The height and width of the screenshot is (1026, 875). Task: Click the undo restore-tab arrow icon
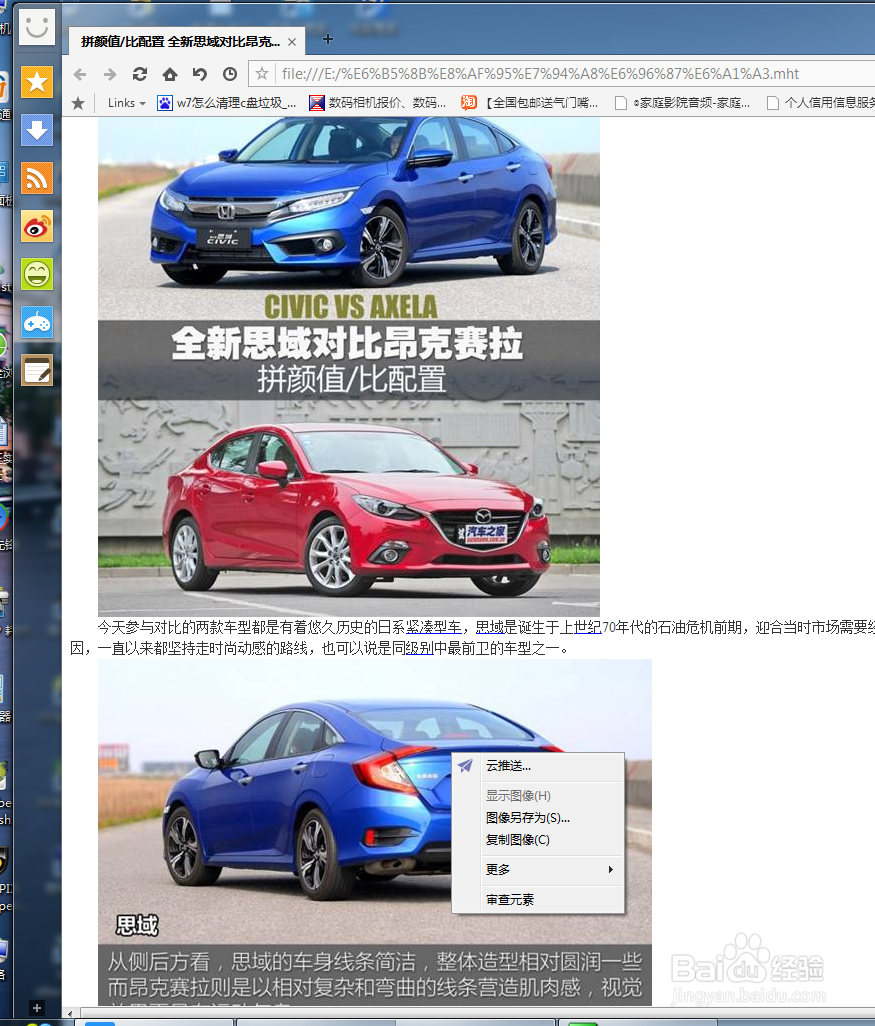[200, 74]
